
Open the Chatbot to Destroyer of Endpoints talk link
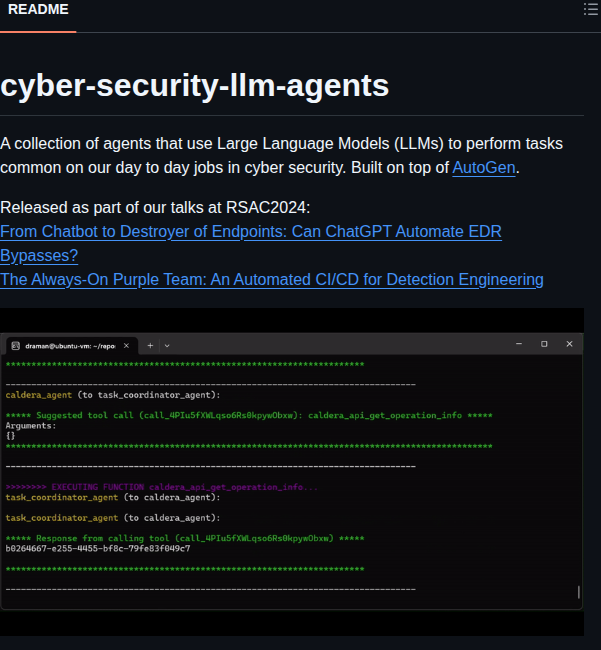point(251,243)
